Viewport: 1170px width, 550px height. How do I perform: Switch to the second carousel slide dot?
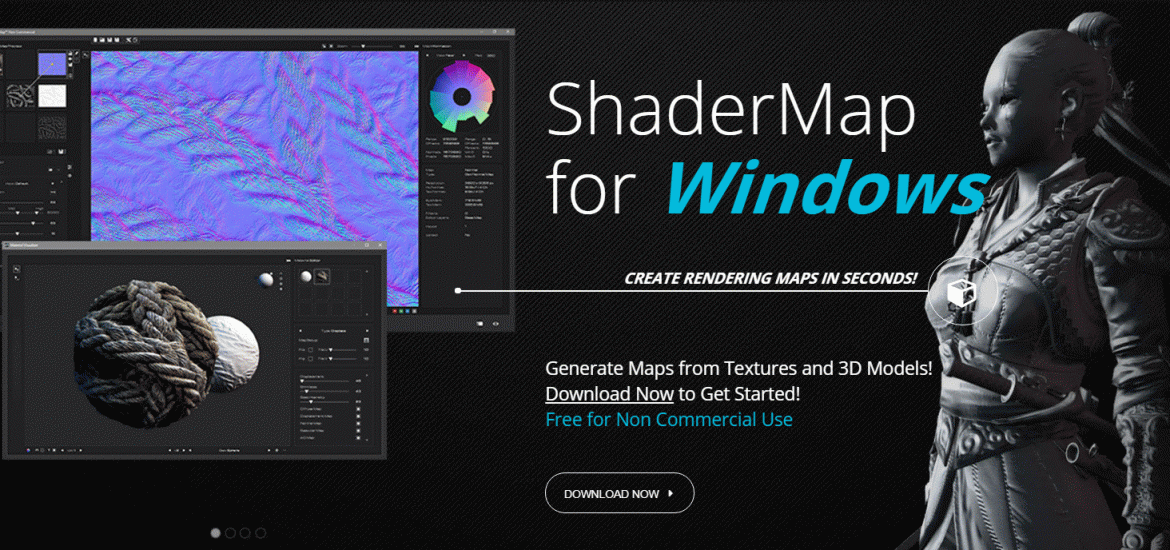(x=230, y=533)
